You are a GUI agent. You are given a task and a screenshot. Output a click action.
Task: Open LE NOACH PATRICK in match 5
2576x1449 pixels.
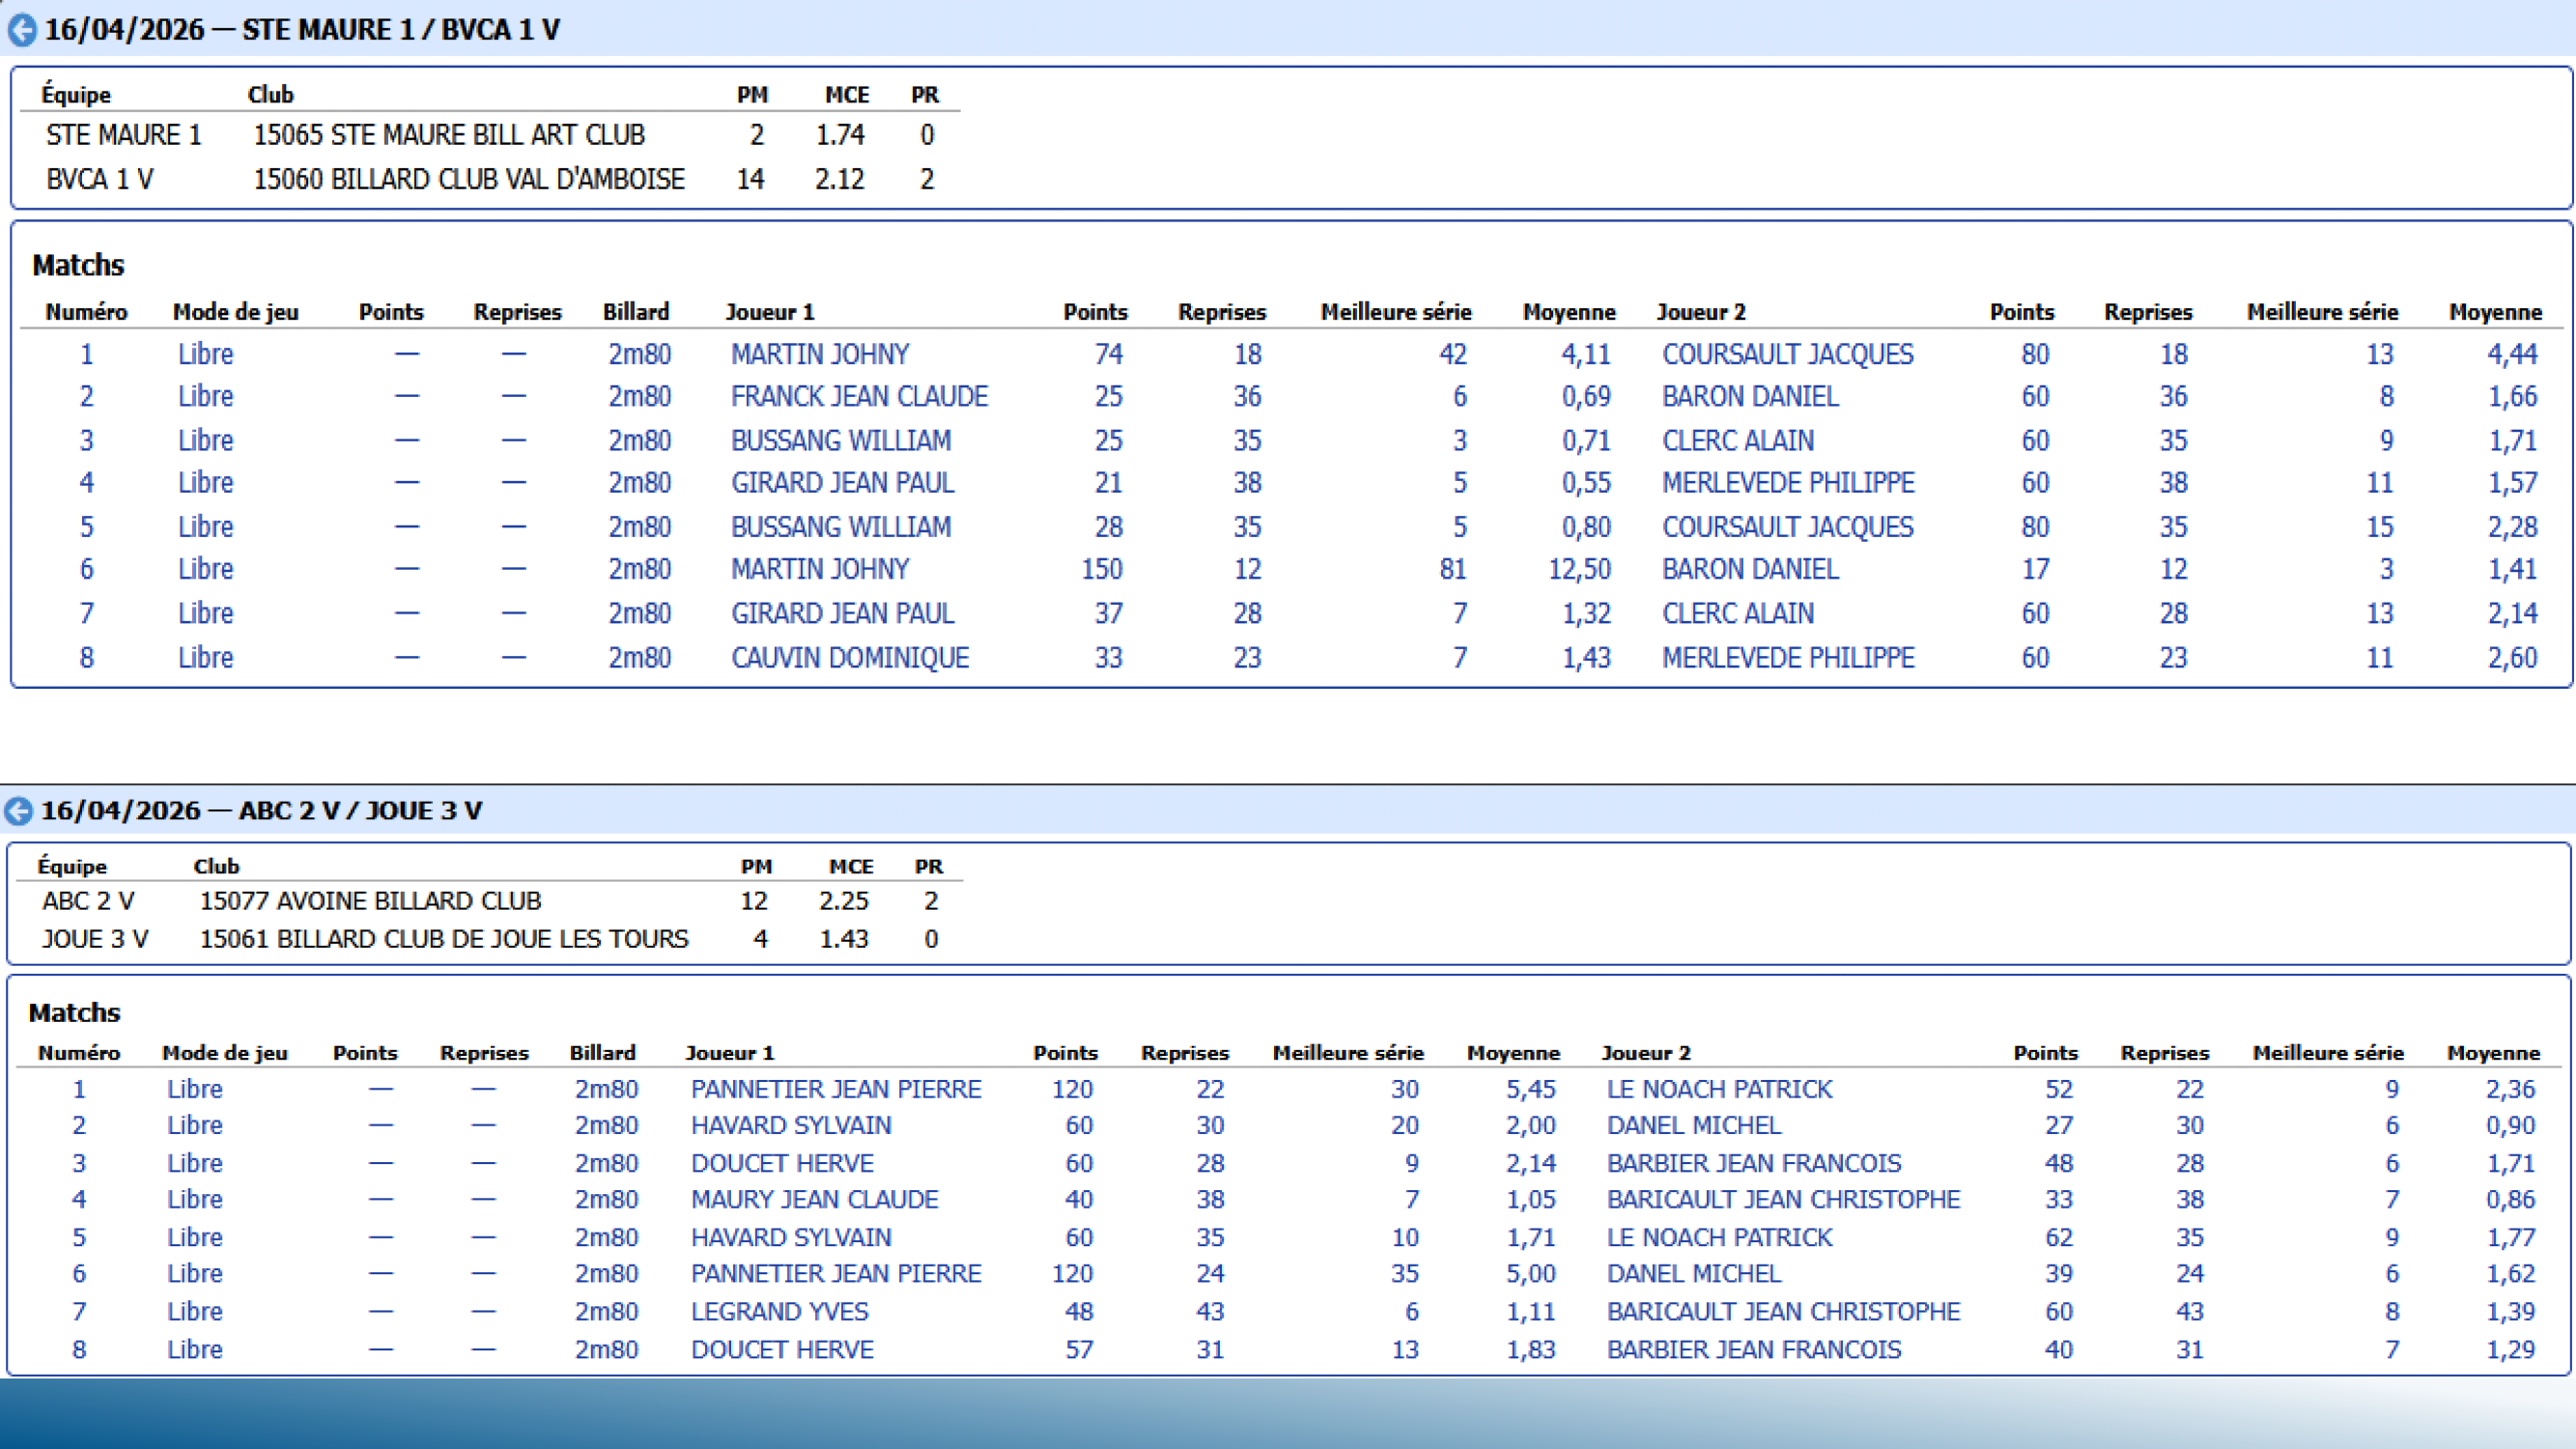[1719, 1237]
